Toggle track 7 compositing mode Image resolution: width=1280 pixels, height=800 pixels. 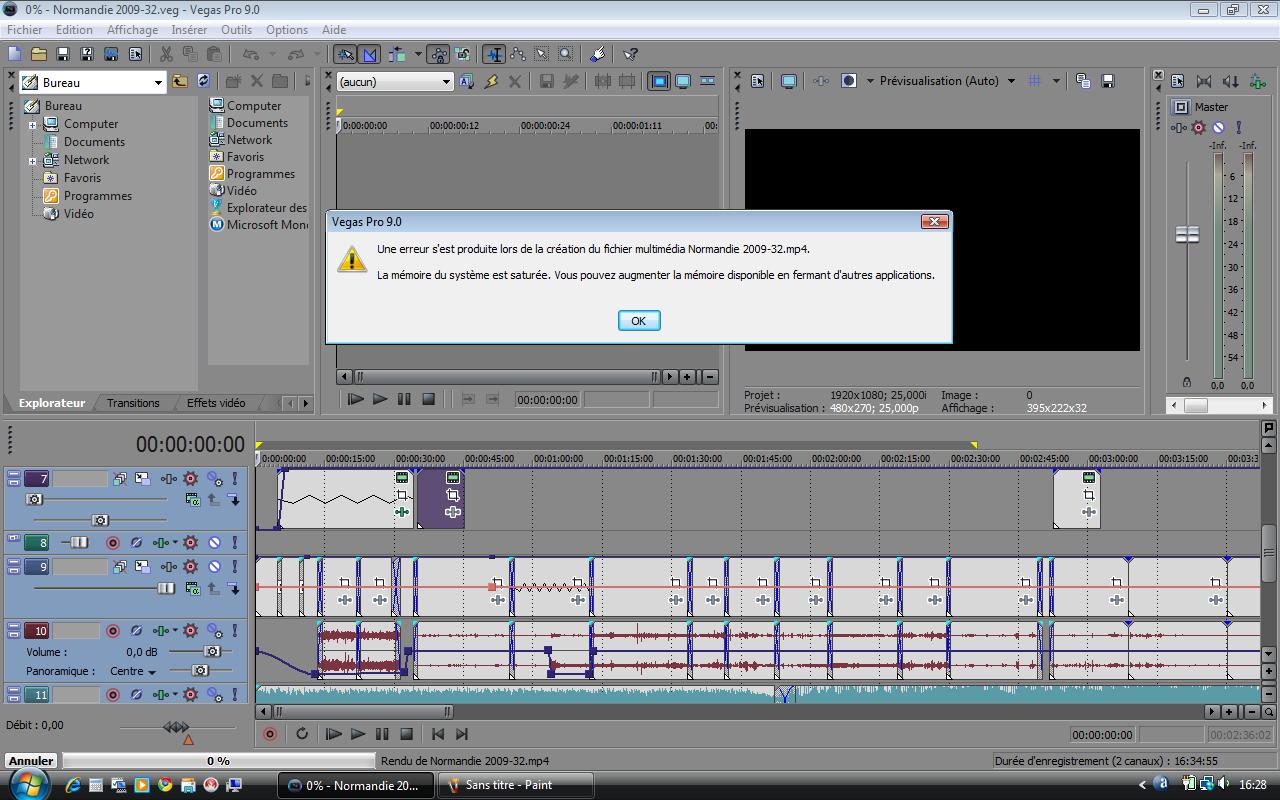tap(193, 499)
